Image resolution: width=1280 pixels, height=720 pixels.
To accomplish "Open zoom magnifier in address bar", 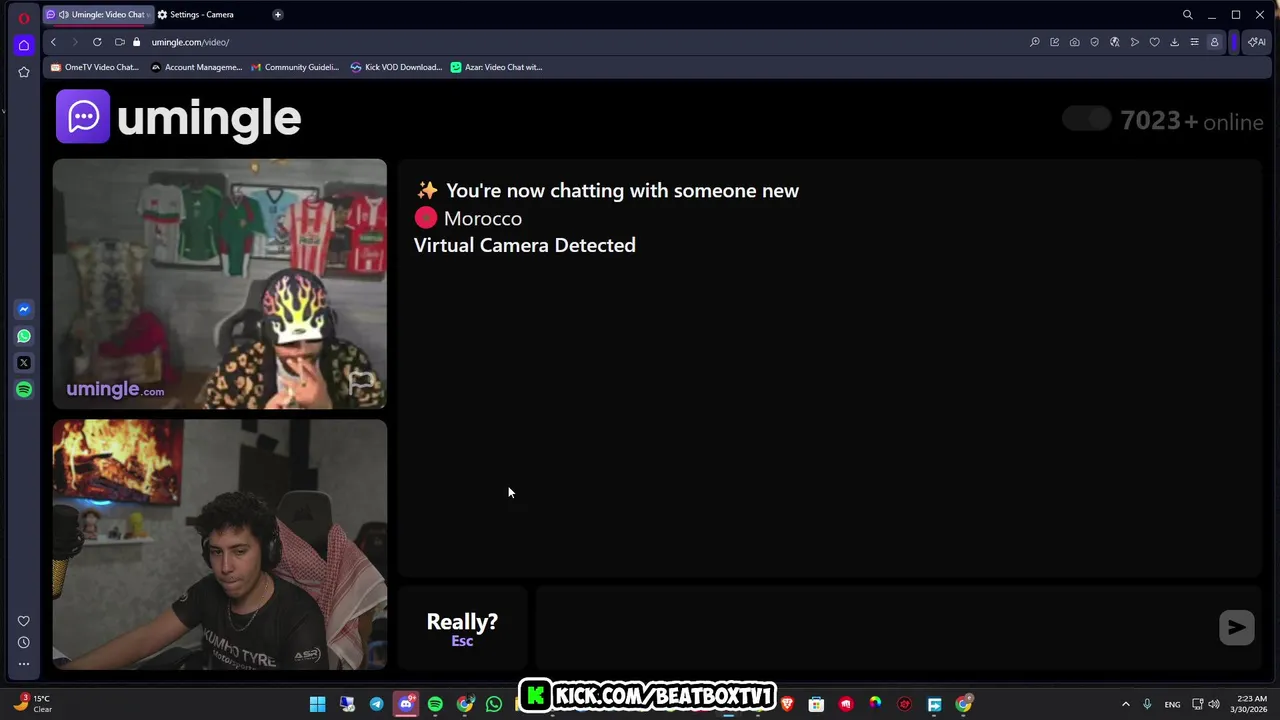I will pyautogui.click(x=1035, y=42).
